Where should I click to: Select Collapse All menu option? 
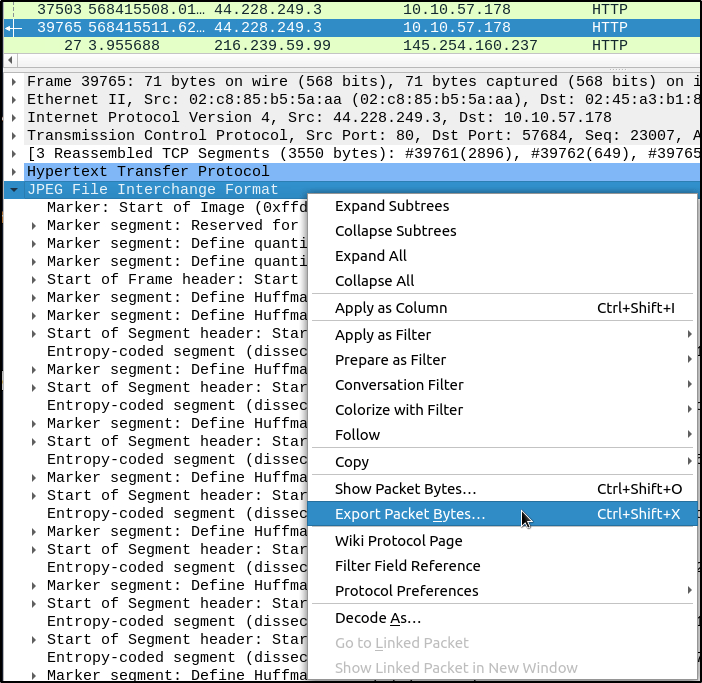click(x=374, y=281)
